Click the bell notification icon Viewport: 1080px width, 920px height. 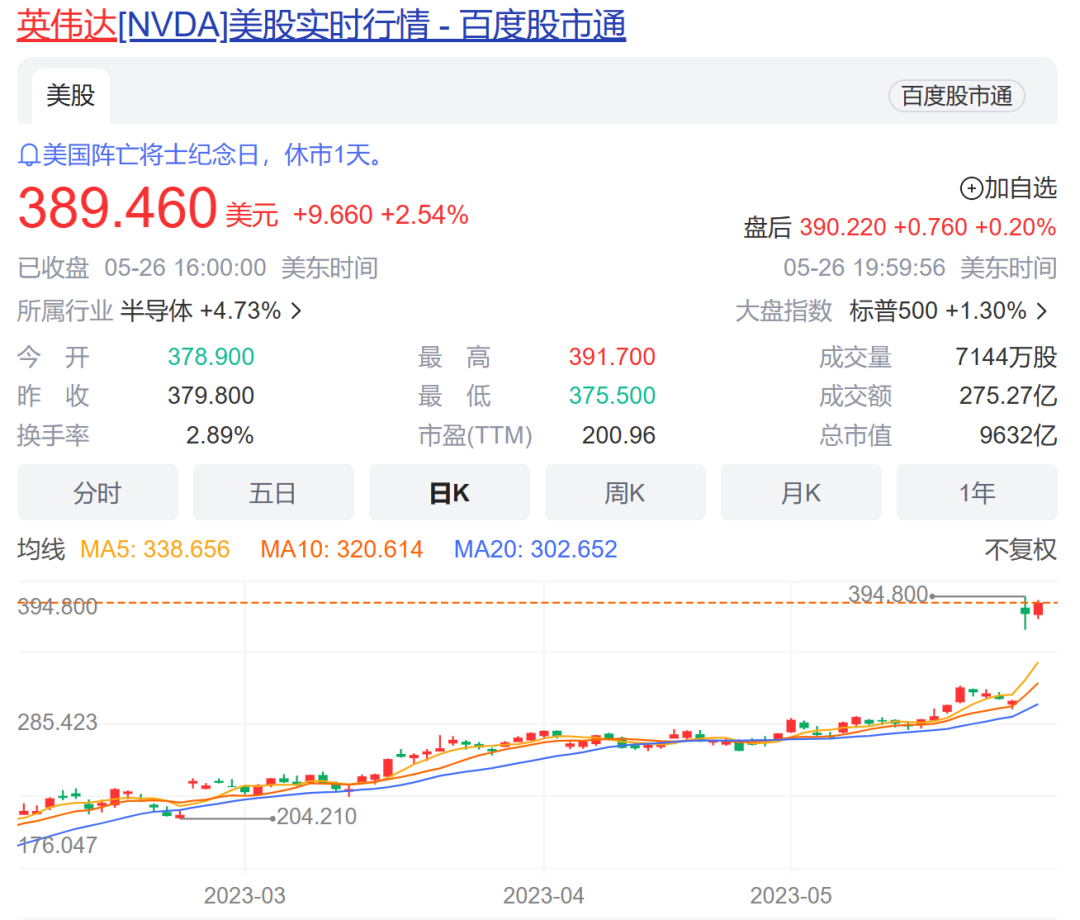28,156
